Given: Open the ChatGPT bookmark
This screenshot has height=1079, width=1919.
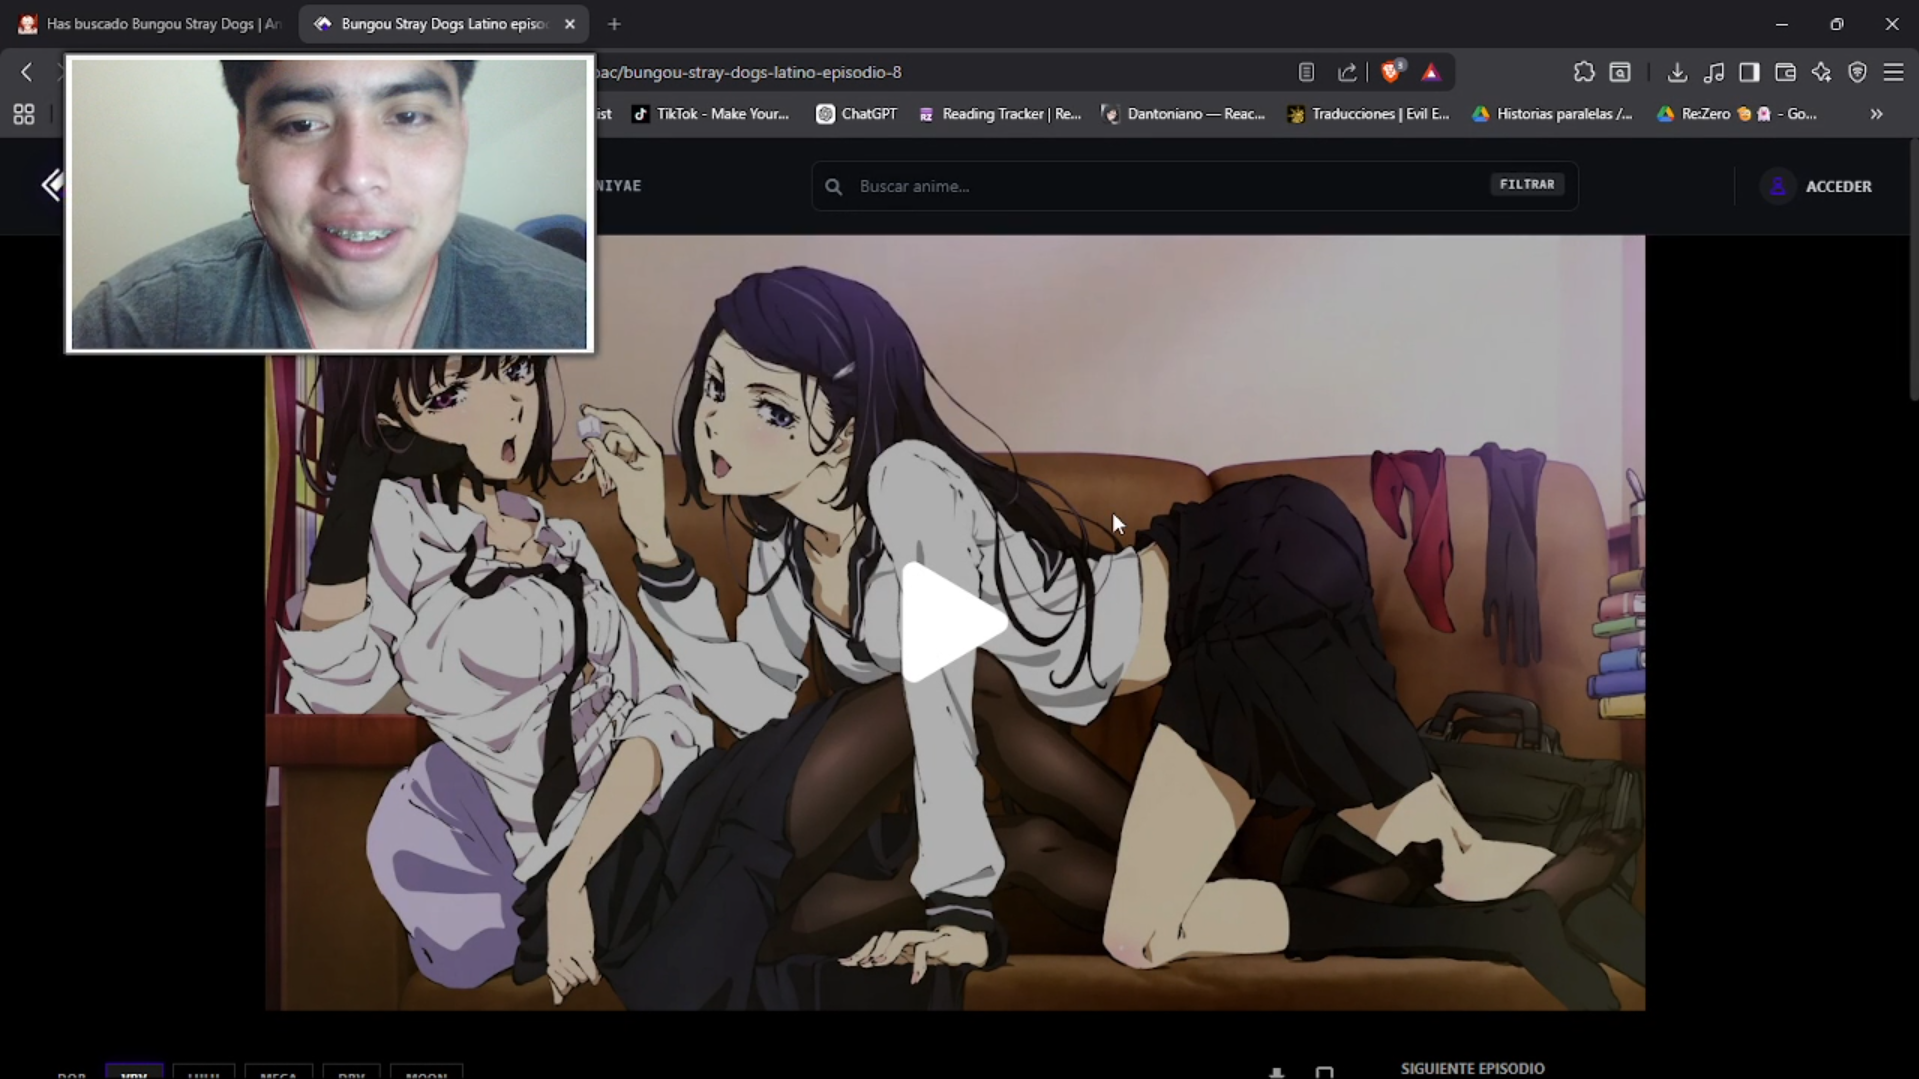Looking at the screenshot, I should pyautogui.click(x=857, y=114).
